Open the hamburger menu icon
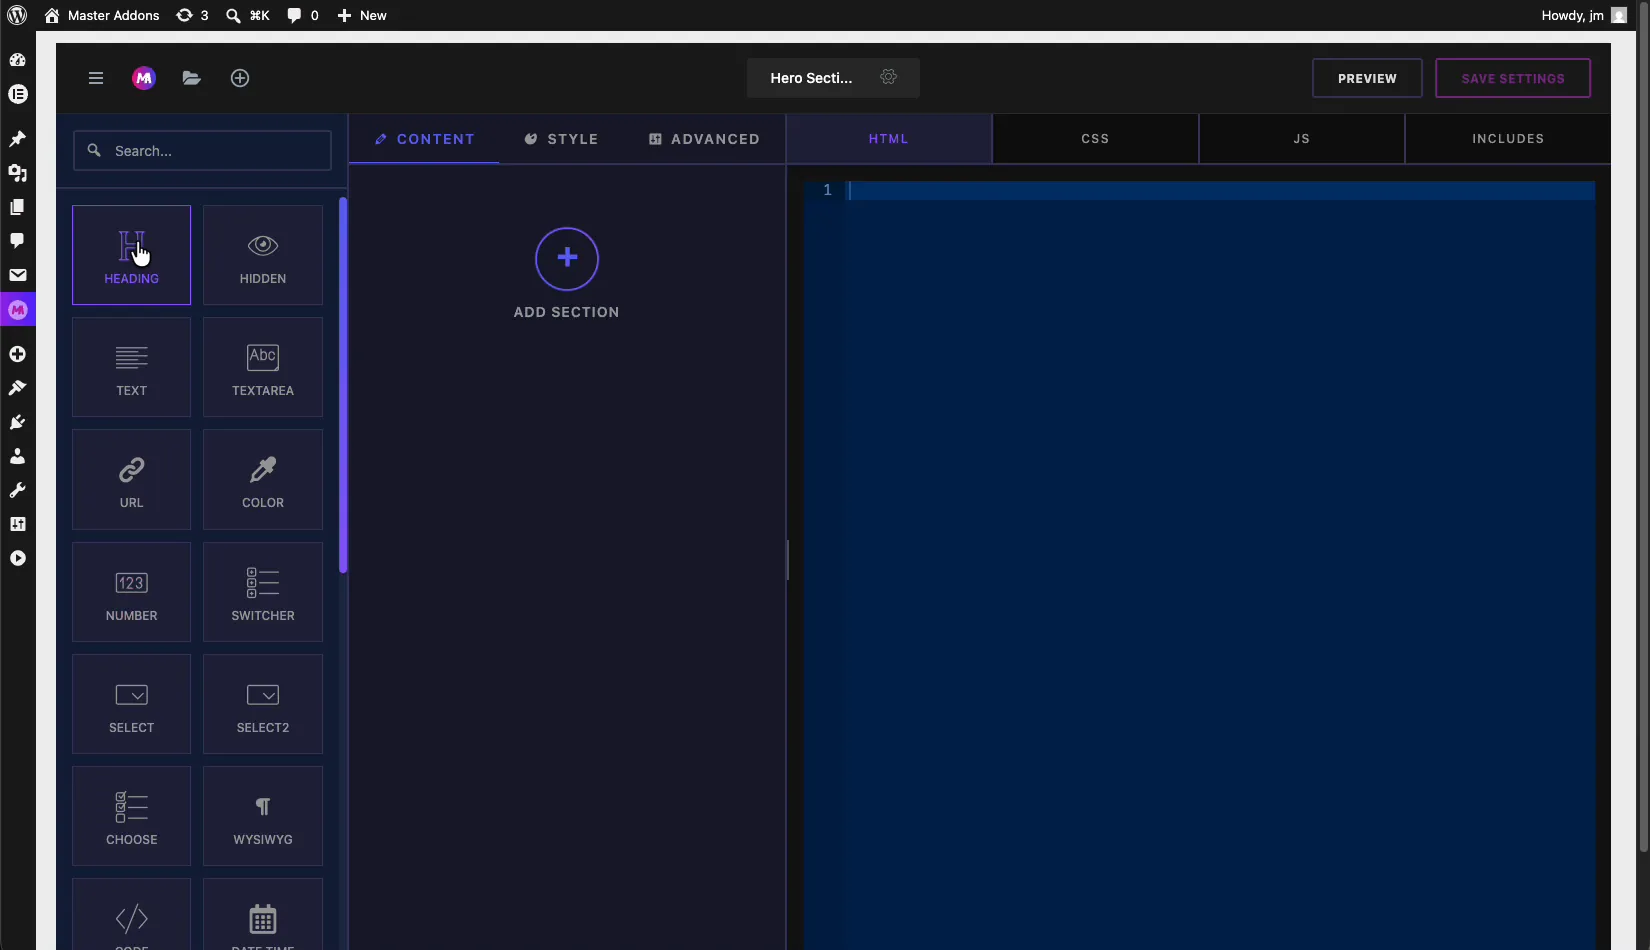Screen dimensions: 1650x950 (96, 78)
